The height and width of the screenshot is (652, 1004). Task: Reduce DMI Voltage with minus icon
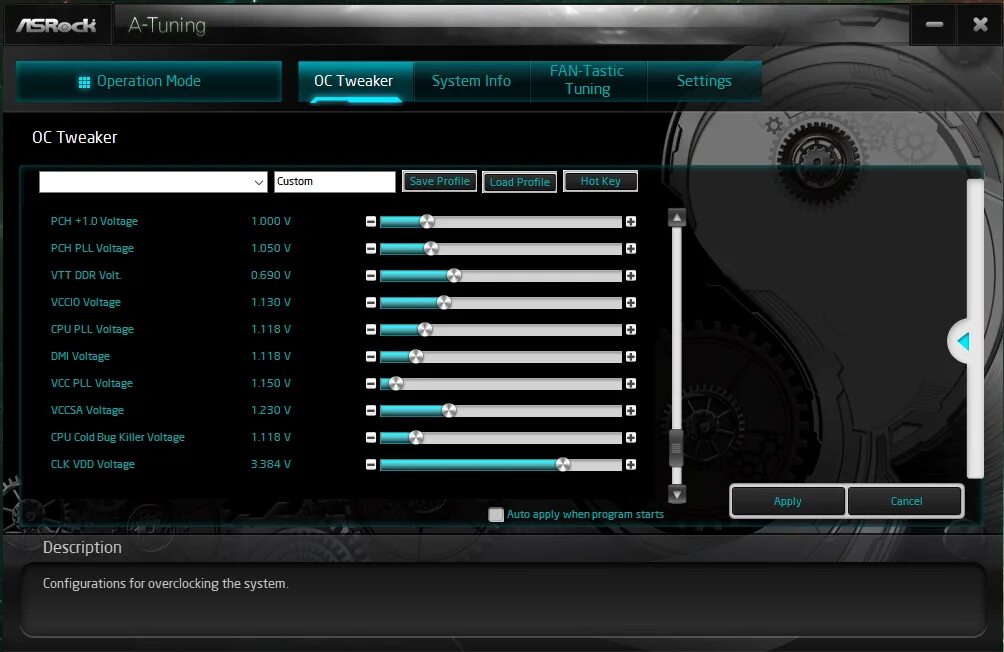click(371, 356)
